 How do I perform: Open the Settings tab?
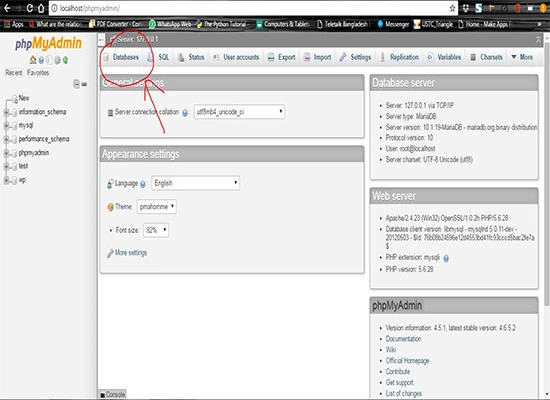(x=356, y=57)
